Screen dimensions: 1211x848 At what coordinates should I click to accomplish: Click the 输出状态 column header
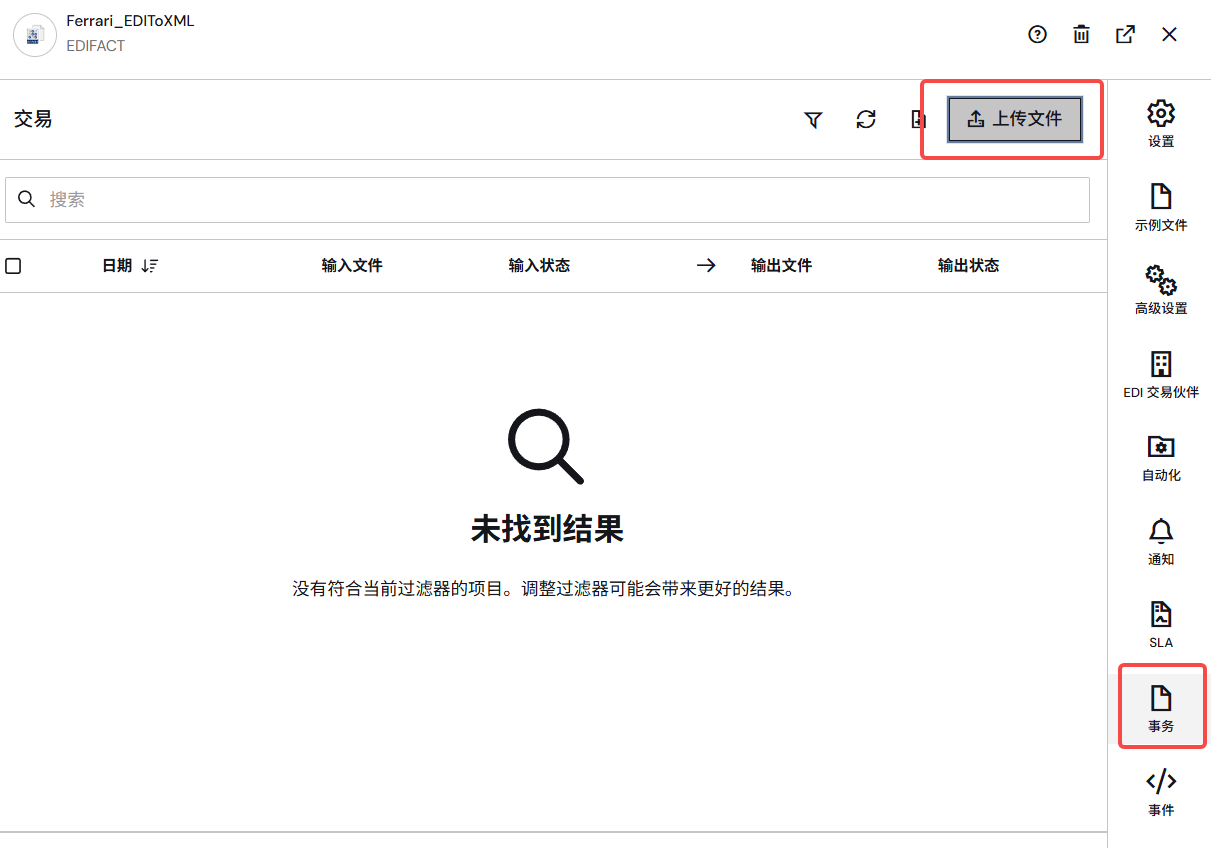tap(968, 266)
